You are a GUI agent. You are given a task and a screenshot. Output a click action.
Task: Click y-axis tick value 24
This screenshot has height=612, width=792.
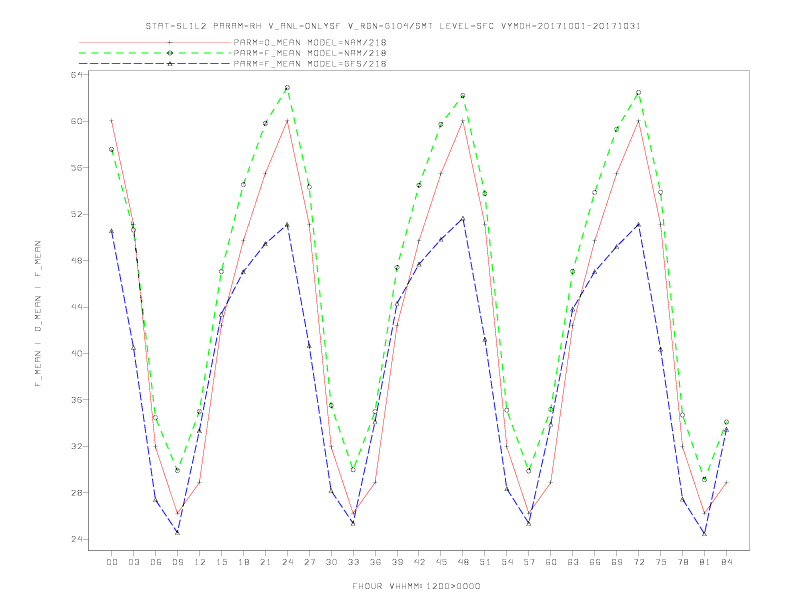pyautogui.click(x=76, y=539)
